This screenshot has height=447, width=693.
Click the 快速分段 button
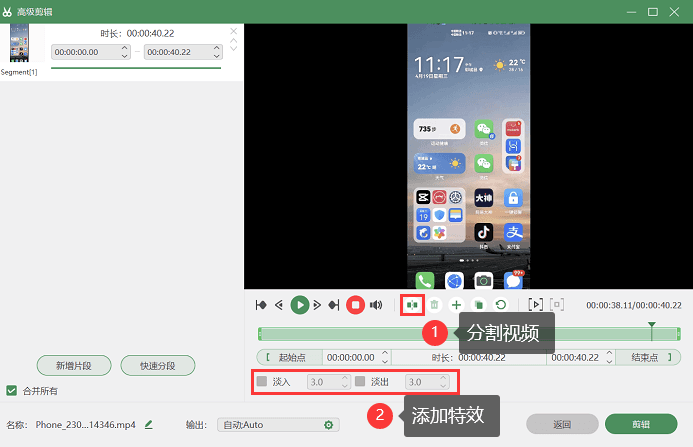tap(158, 366)
